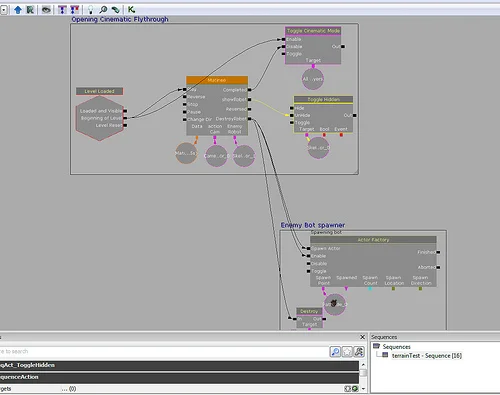500x395 pixels.
Task: Select the Toggle Cinematic Mode node title
Action: (x=313, y=31)
